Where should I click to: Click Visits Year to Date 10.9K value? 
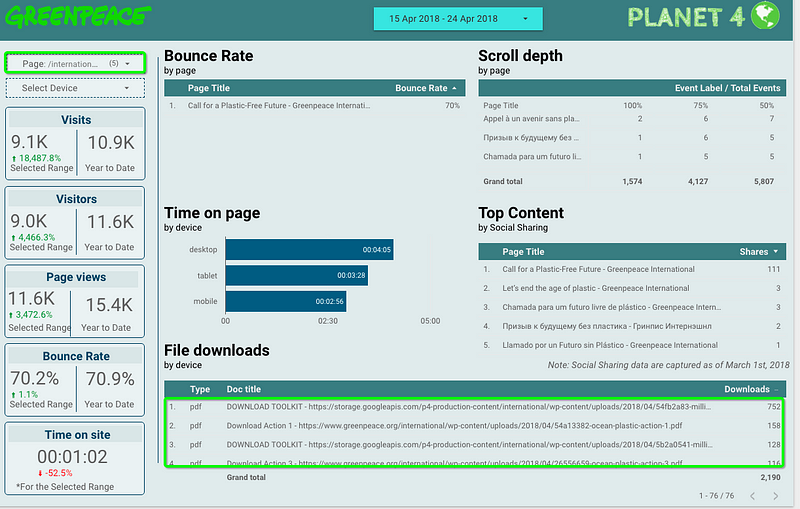coord(111,143)
